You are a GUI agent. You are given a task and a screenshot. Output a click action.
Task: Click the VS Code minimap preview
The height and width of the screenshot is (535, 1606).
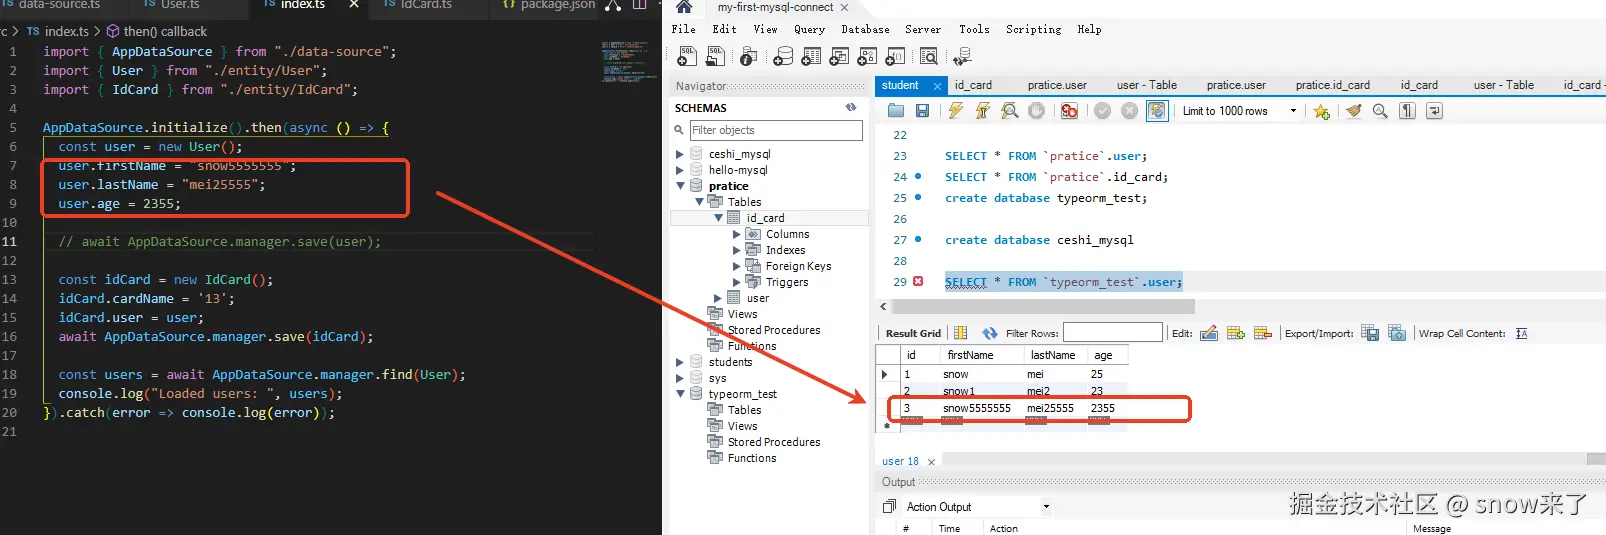[x=624, y=62]
